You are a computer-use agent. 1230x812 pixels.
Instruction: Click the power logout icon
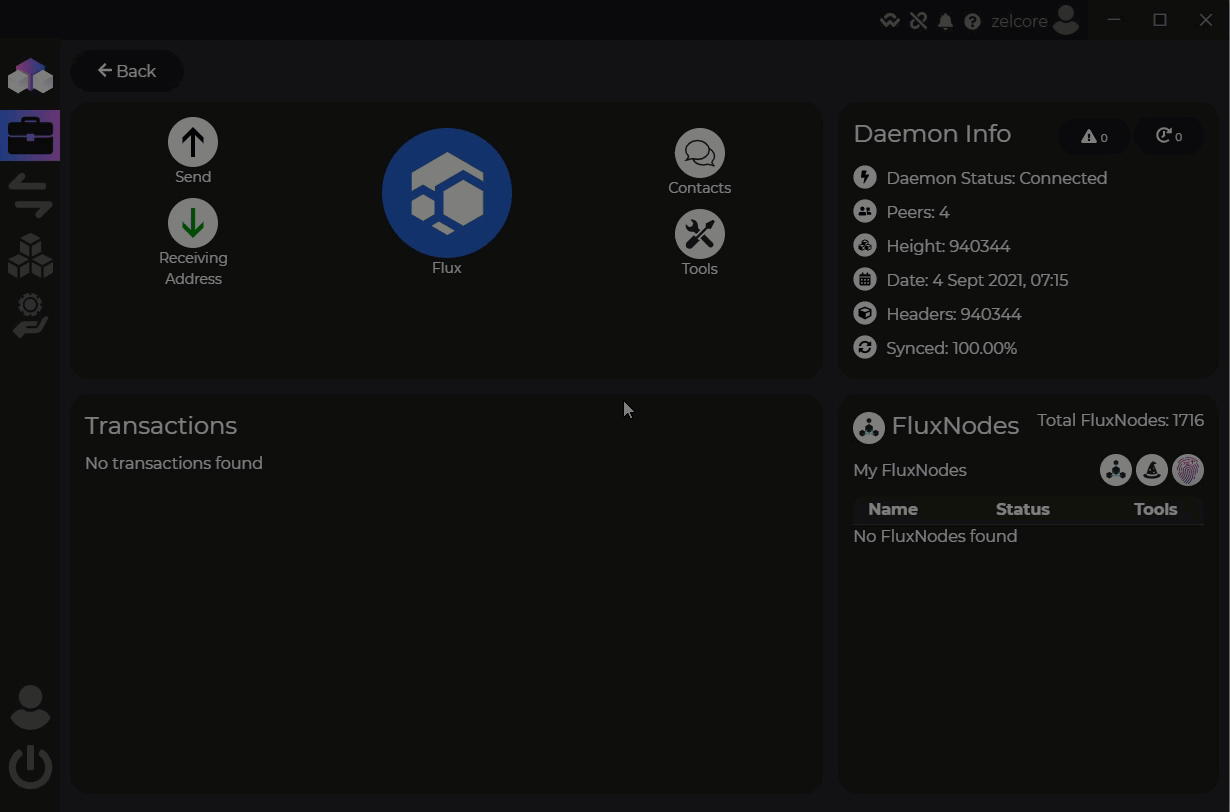pyautogui.click(x=30, y=767)
